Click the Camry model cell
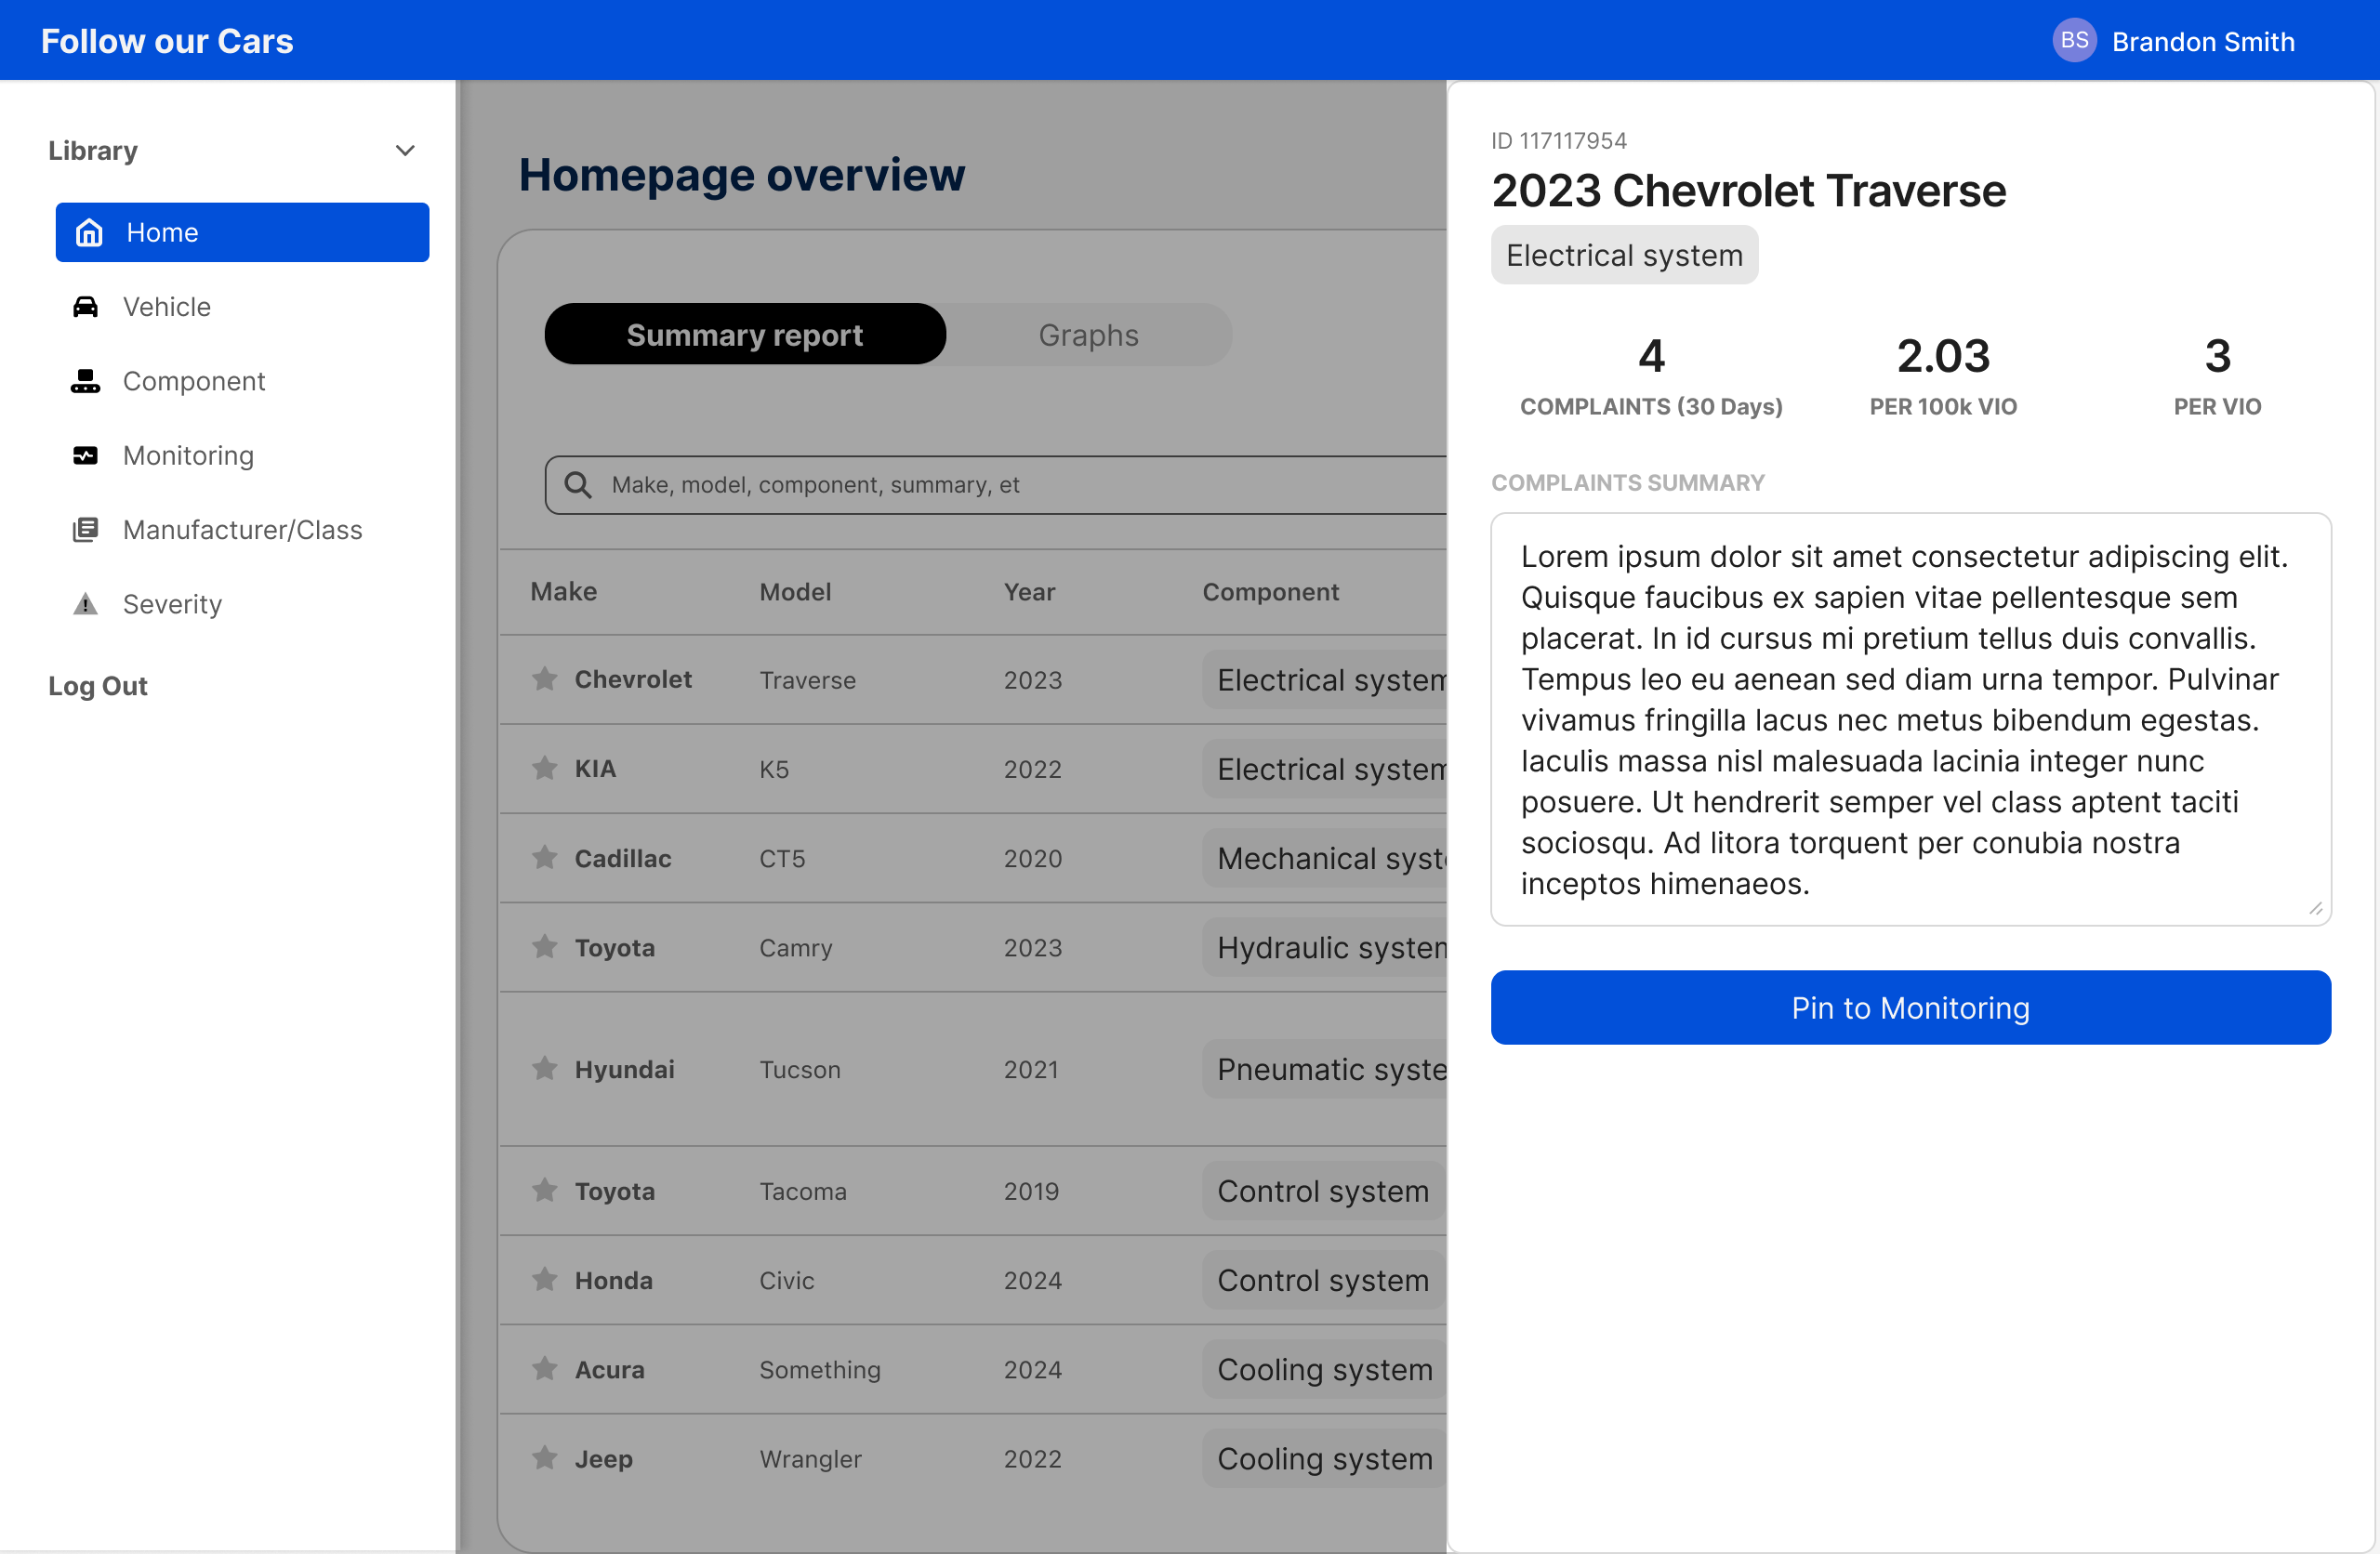The width and height of the screenshot is (2380, 1554). (795, 947)
